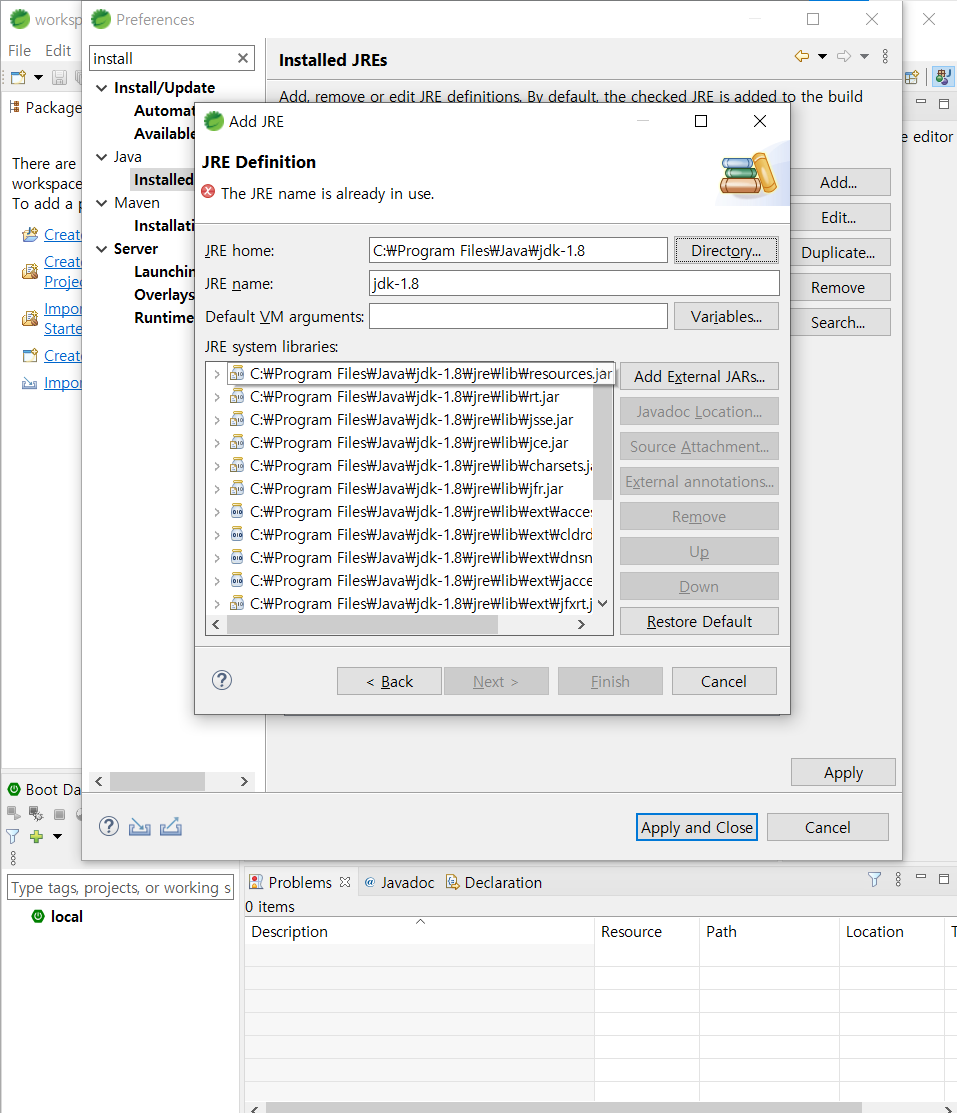
Task: Click the Boot Dashboard filter funnel icon
Action: point(13,836)
